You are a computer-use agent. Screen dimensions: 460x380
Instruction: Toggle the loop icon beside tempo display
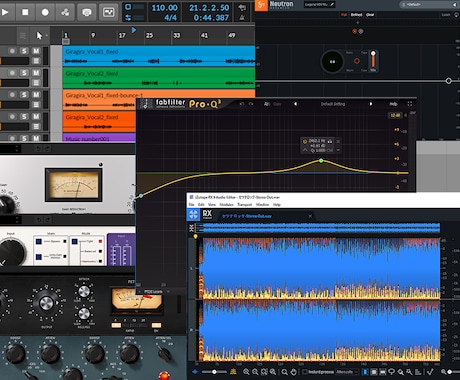(x=128, y=17)
